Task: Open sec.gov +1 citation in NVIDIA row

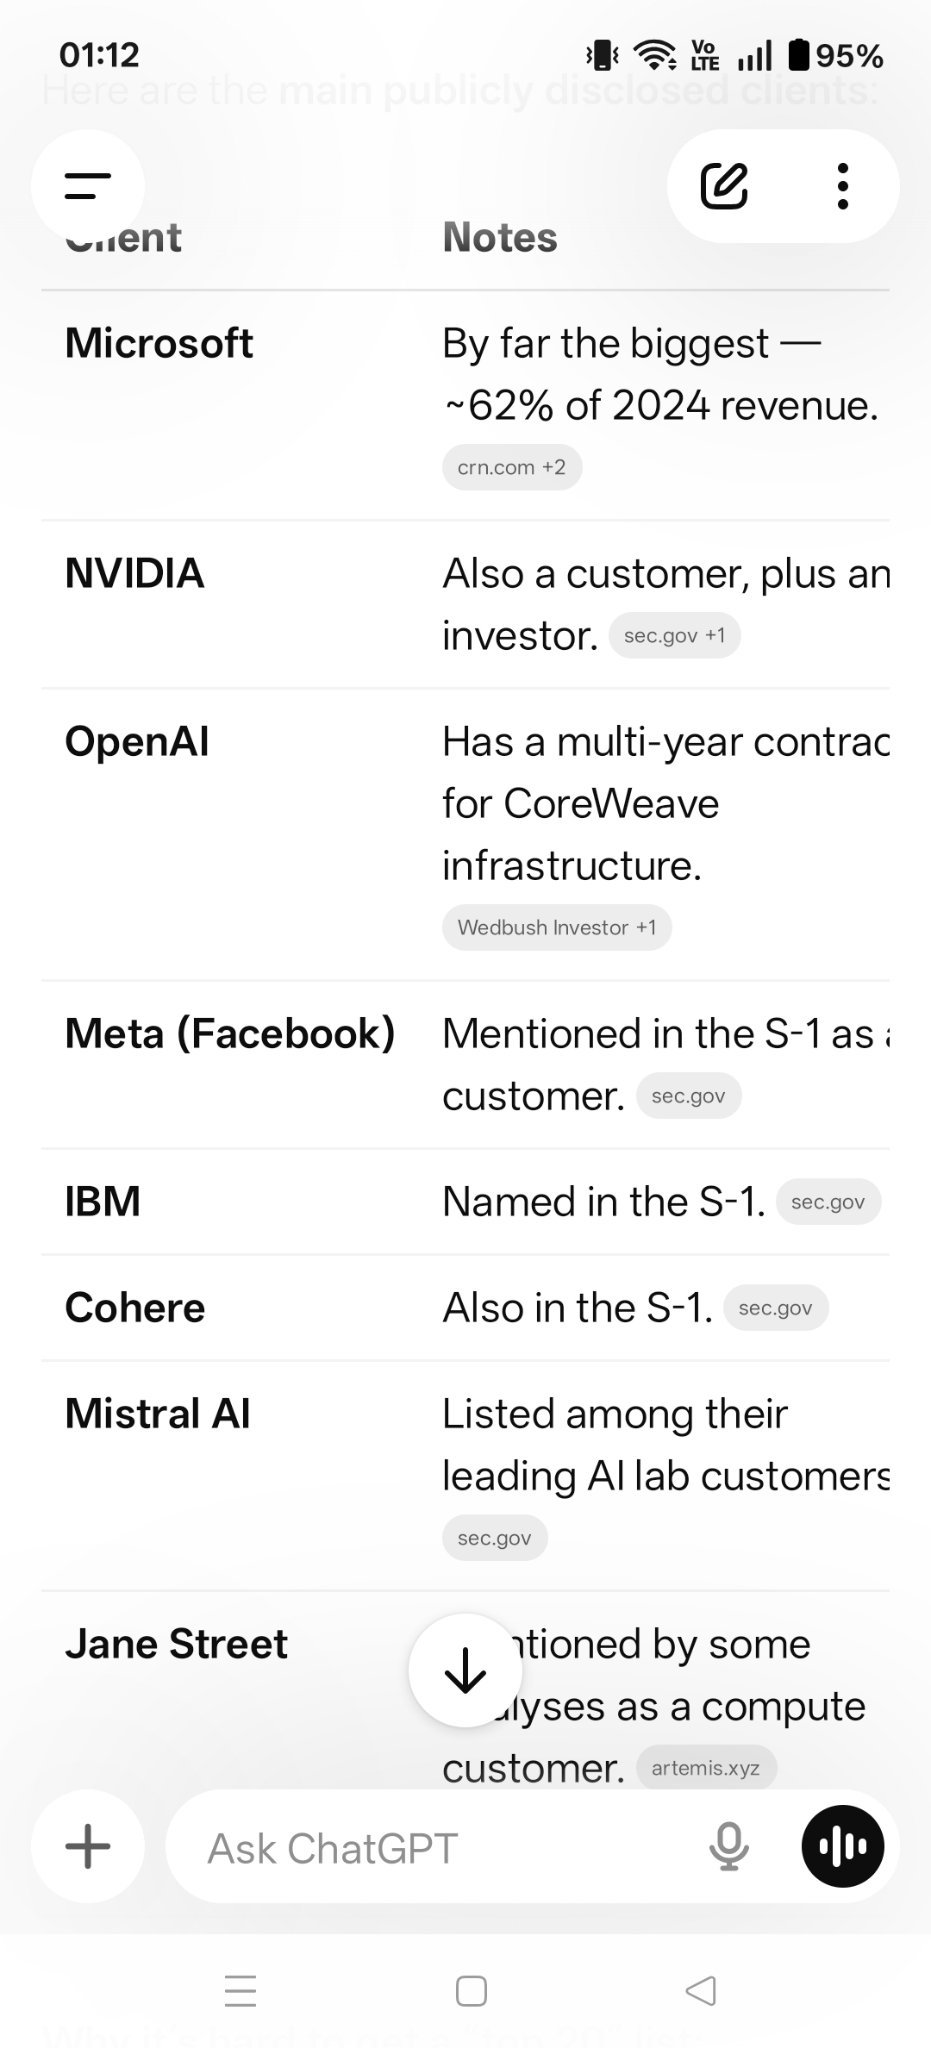Action: click(675, 635)
